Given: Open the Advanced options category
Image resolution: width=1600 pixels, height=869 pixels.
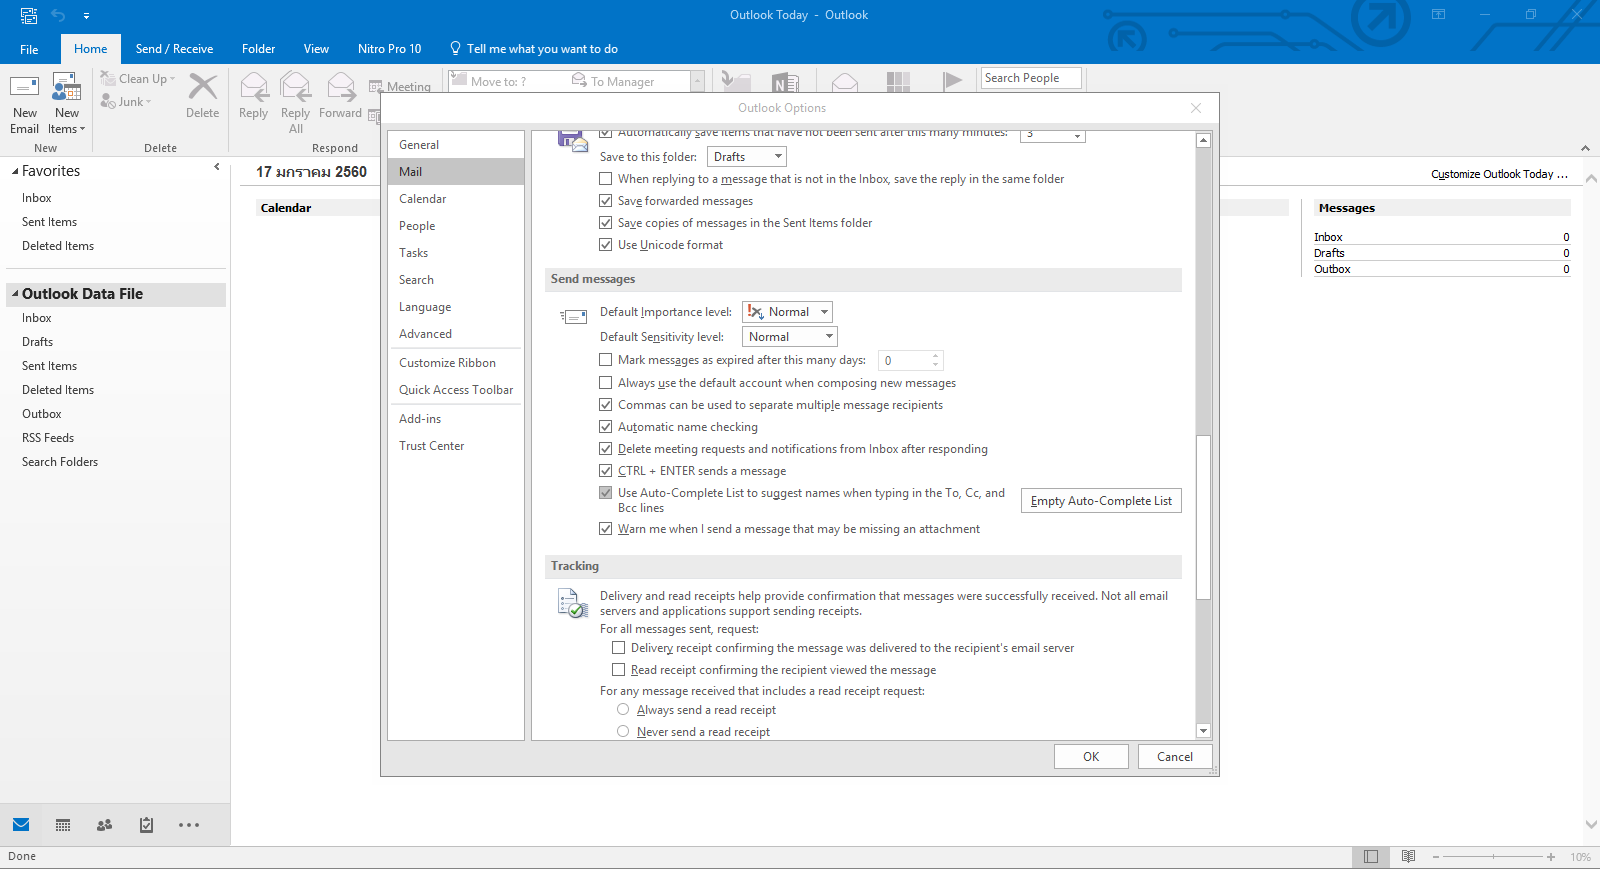Looking at the screenshot, I should [x=455, y=334].
